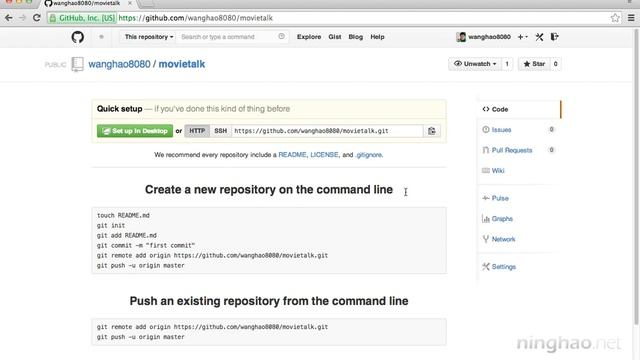
Task: Click 'git push -u origin master' in first code block
Action: 141,265
